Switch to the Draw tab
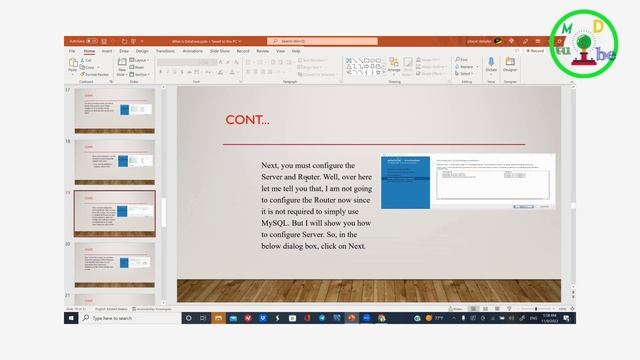 pyautogui.click(x=124, y=51)
